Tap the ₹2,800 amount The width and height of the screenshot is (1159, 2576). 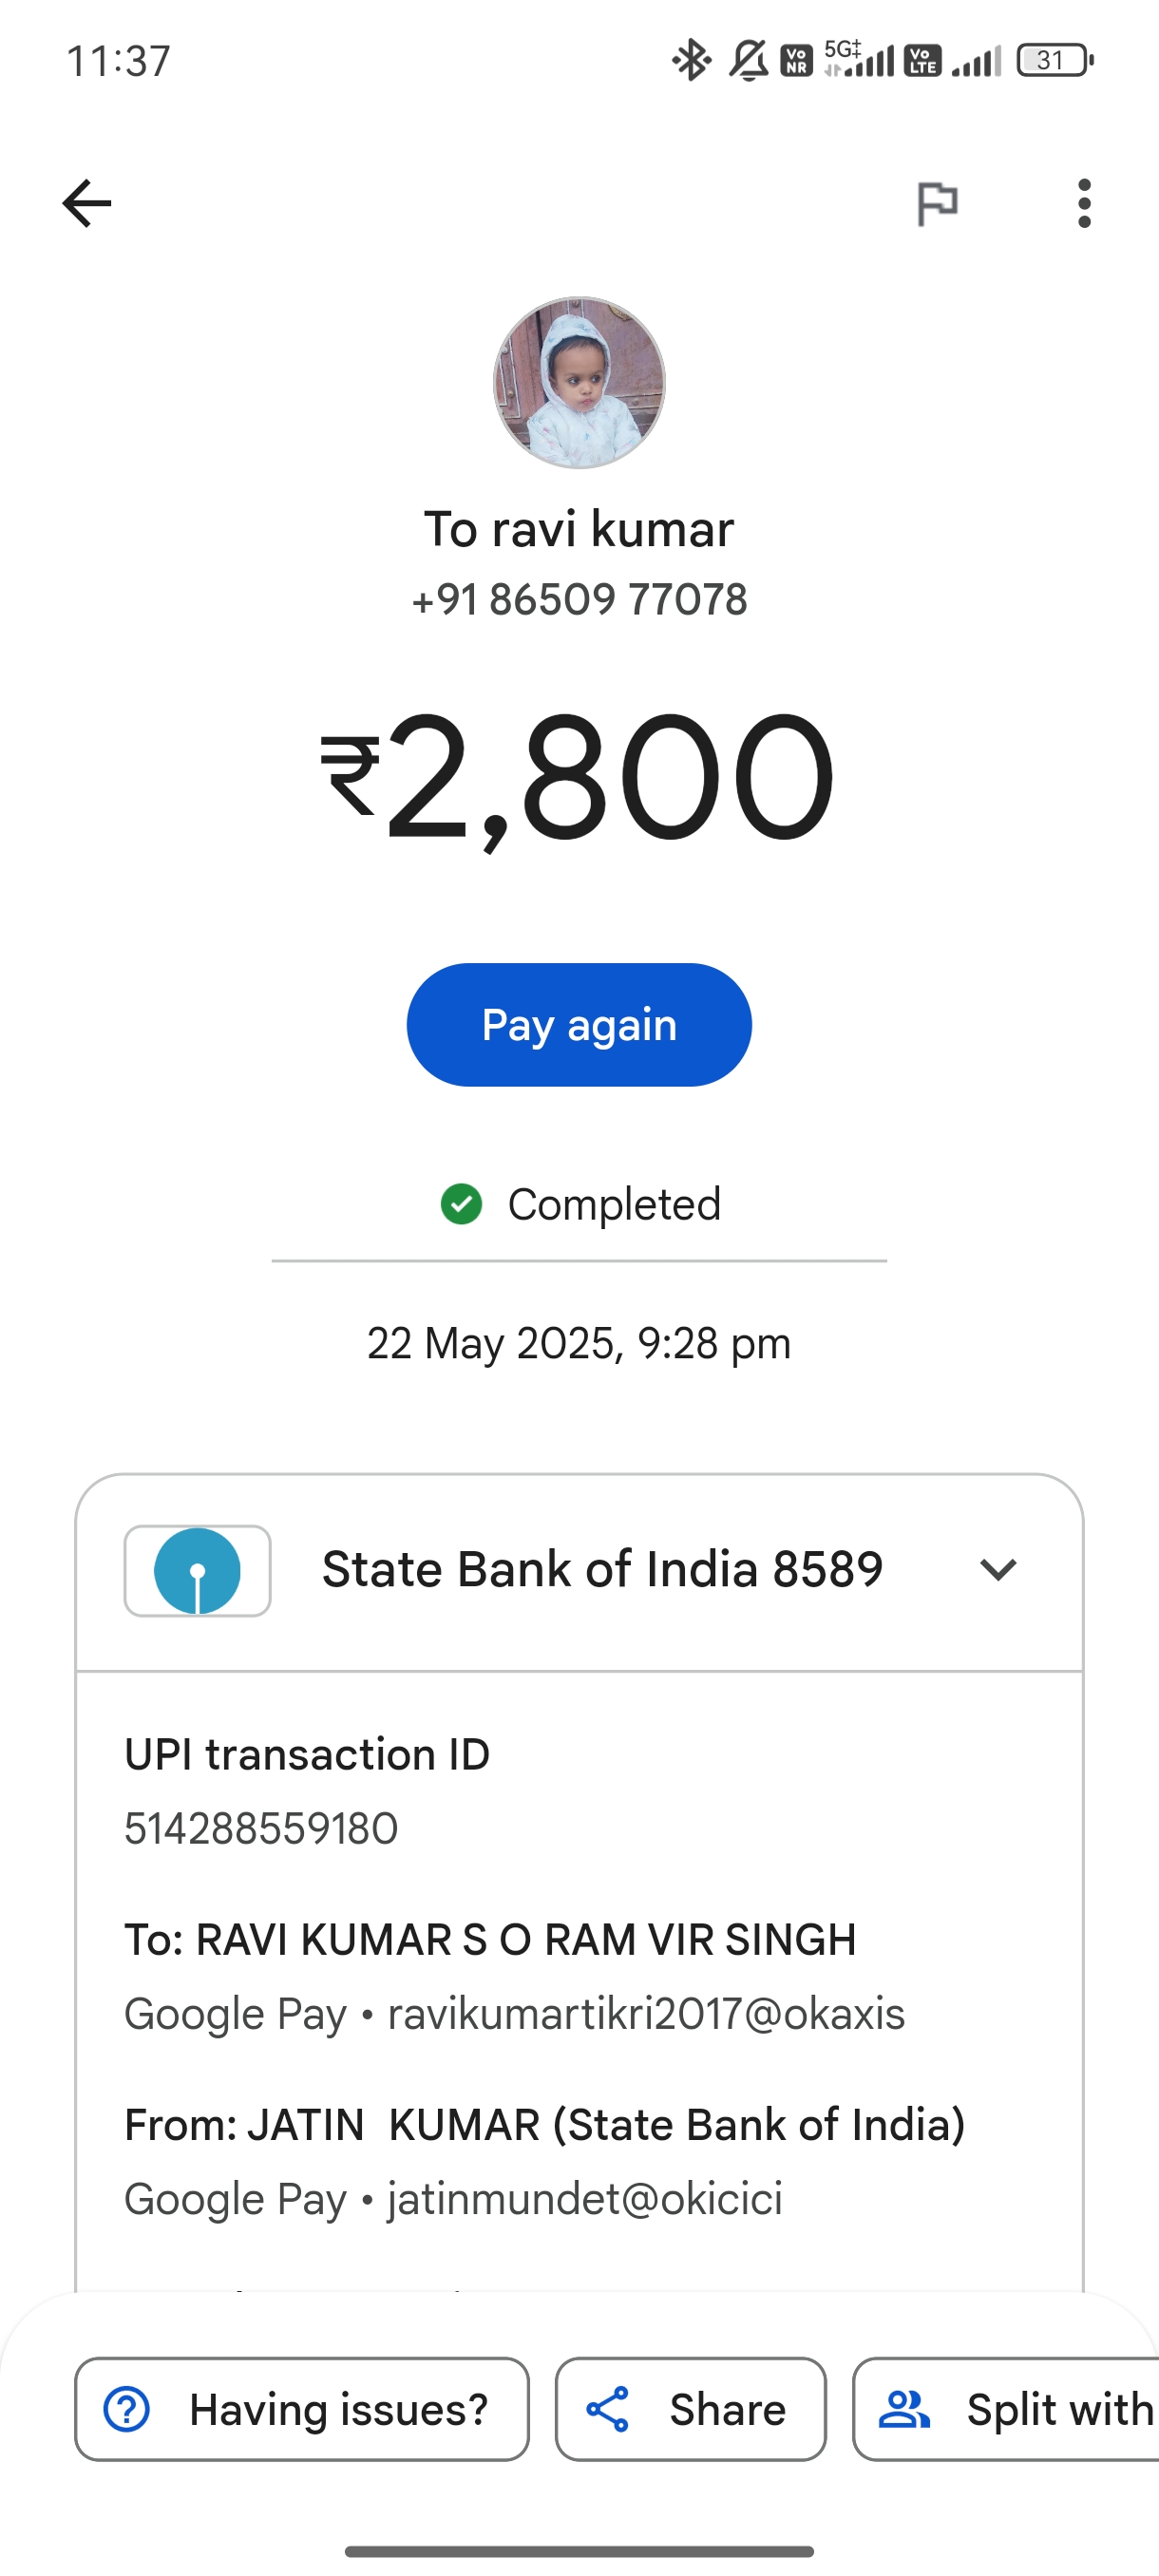[x=579, y=778]
